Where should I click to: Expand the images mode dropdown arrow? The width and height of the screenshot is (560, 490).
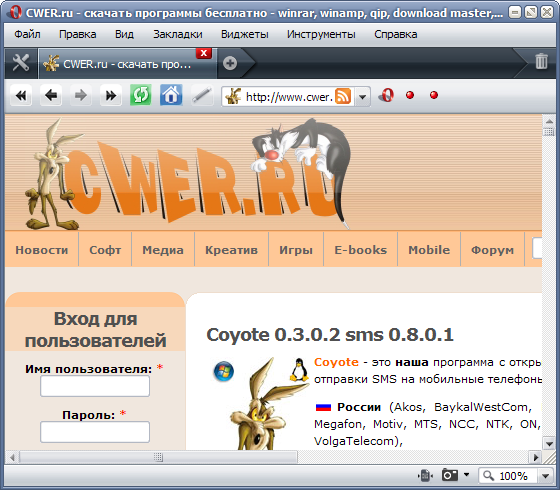tap(466, 475)
